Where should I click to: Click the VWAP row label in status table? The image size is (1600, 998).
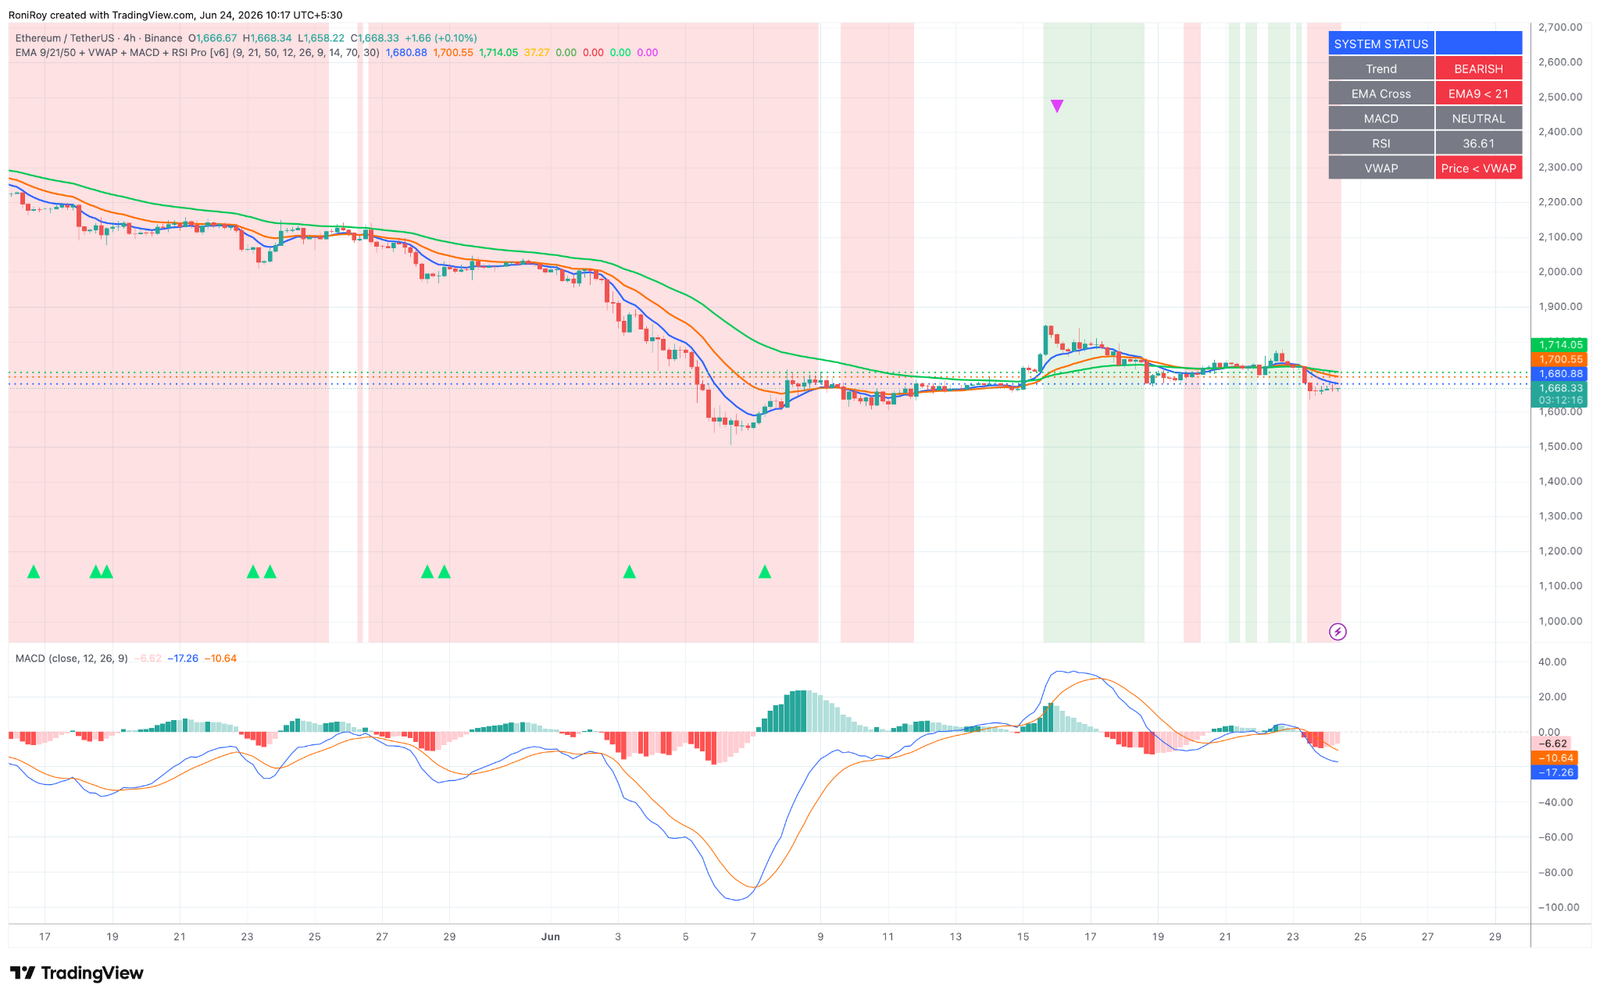pyautogui.click(x=1381, y=169)
